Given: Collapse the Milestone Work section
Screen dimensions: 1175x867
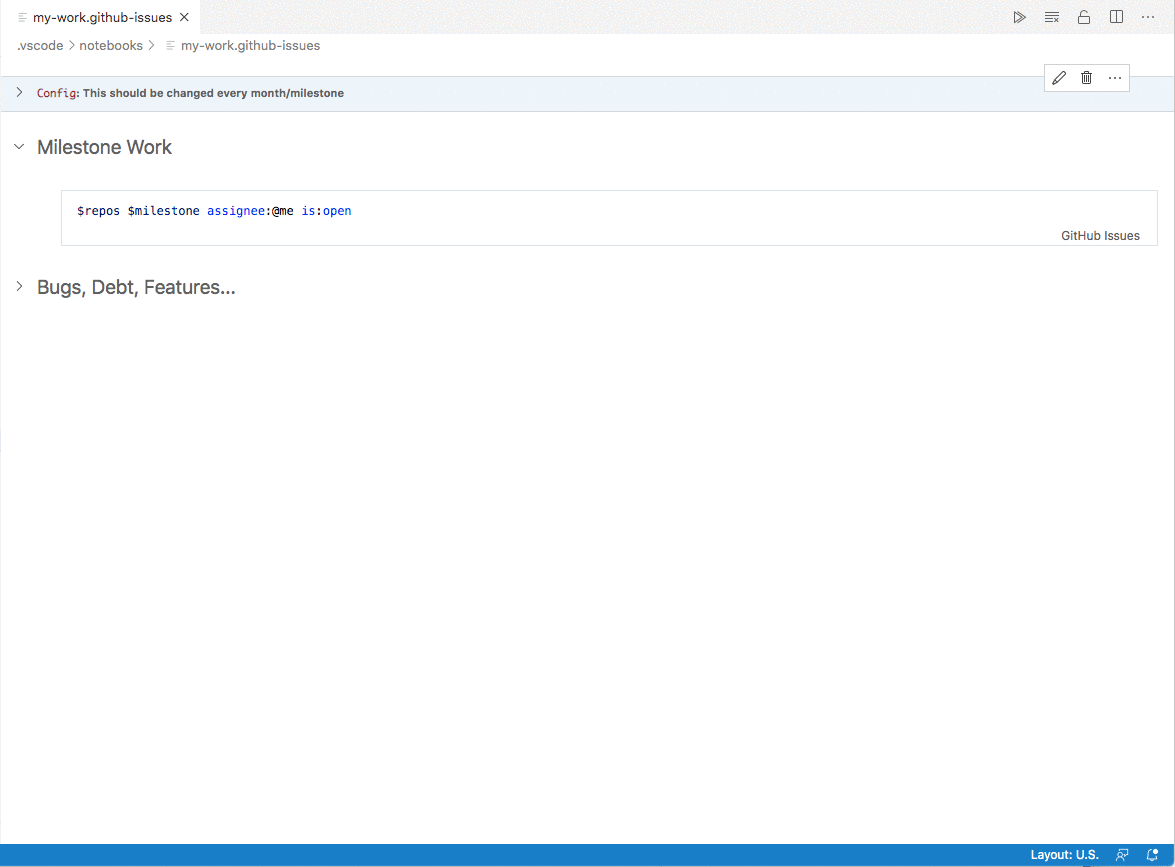Looking at the screenshot, I should tap(18, 146).
